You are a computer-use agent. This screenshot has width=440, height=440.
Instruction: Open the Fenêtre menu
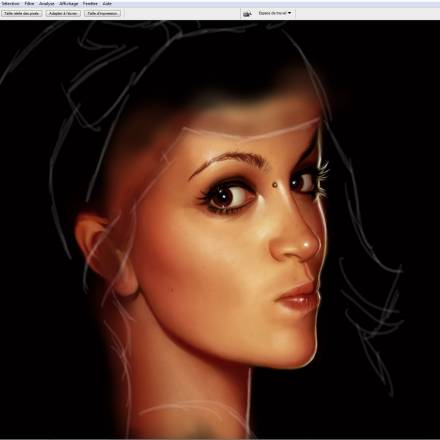[x=90, y=4]
